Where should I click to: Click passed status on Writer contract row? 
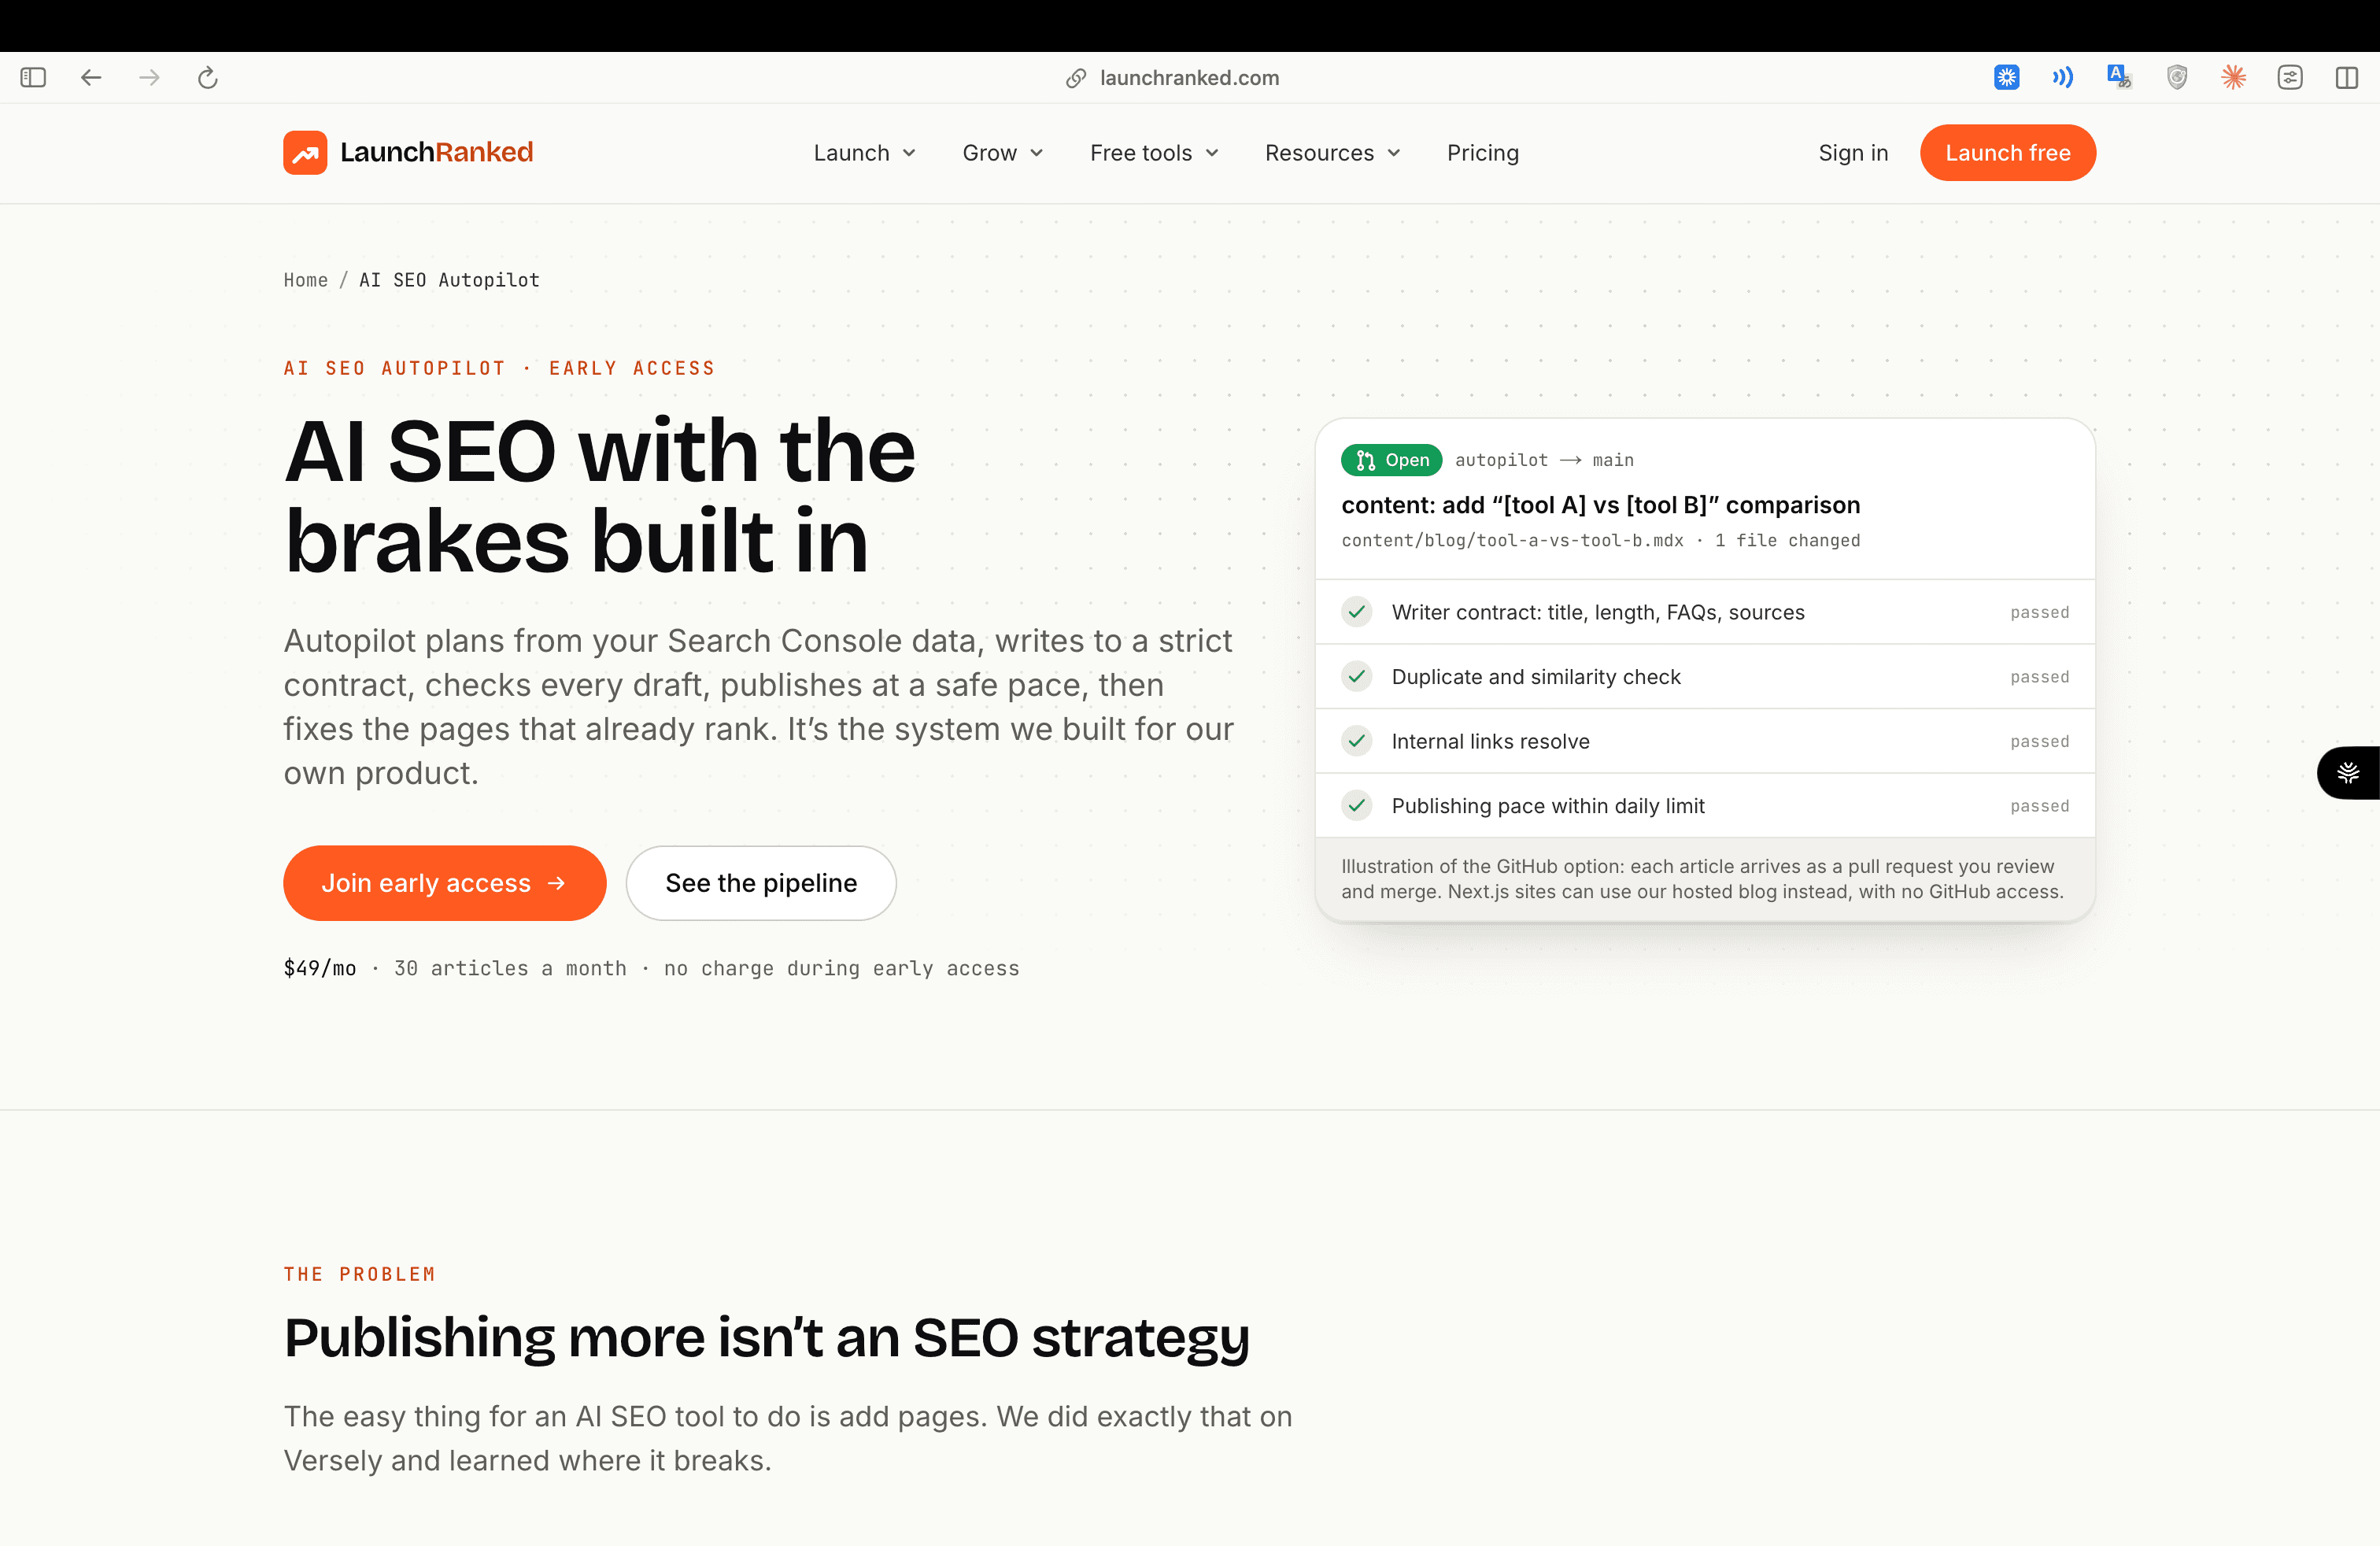click(2039, 612)
